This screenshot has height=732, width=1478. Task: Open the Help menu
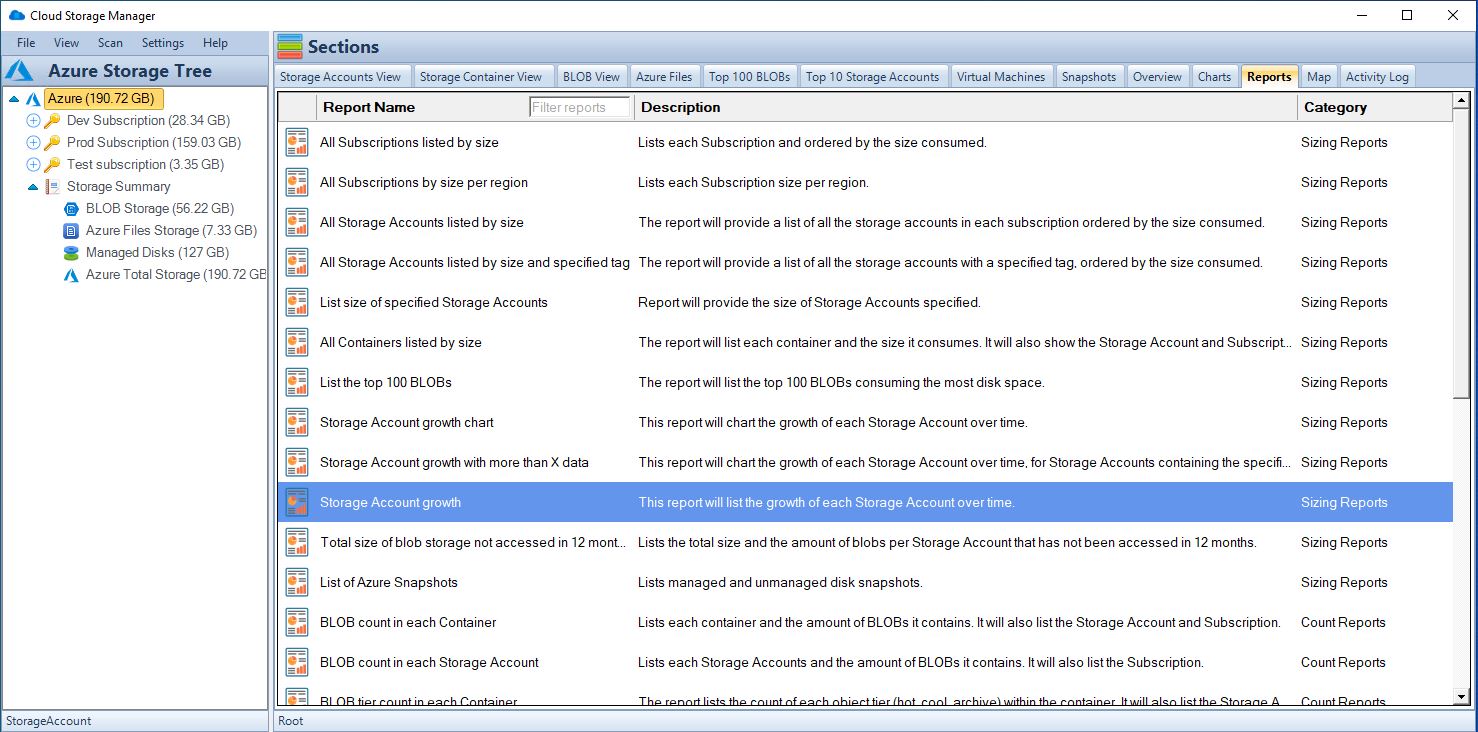click(x=216, y=43)
